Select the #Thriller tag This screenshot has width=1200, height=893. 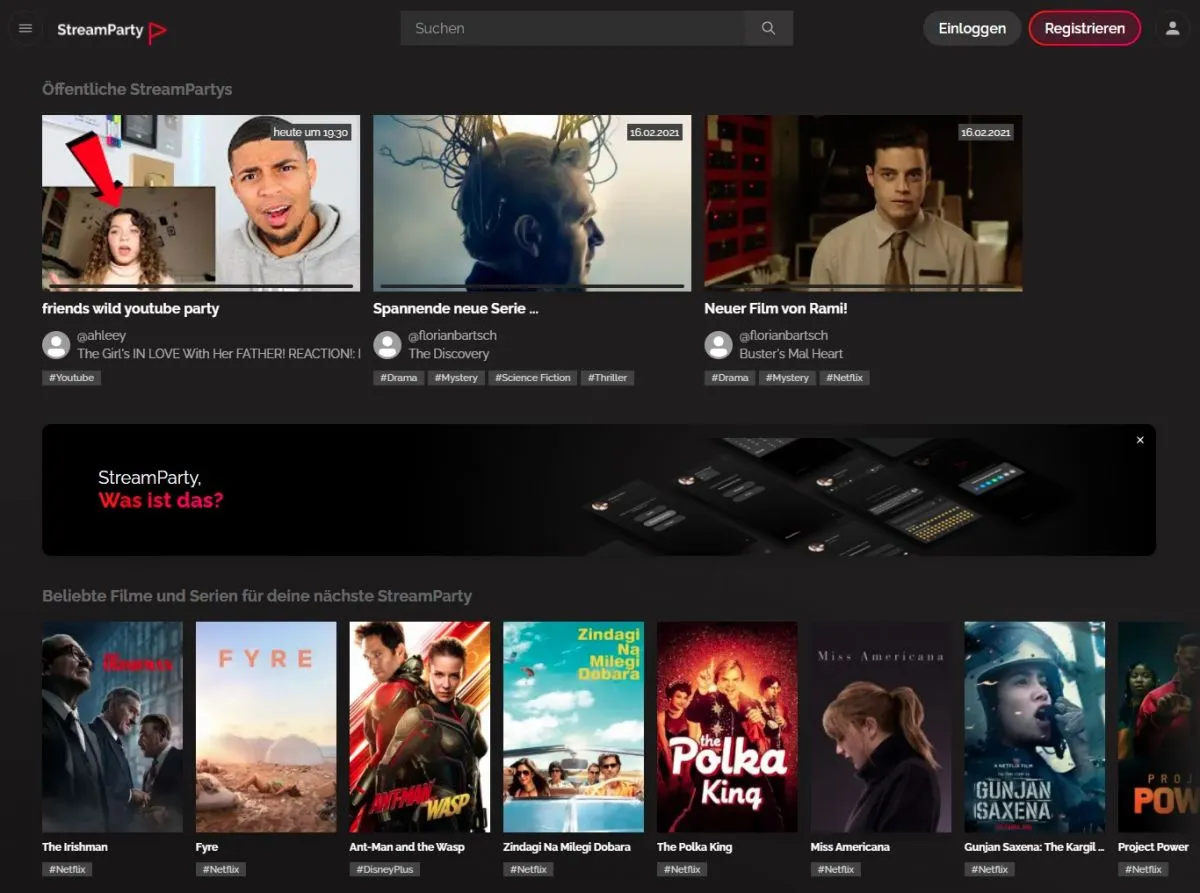tap(607, 378)
